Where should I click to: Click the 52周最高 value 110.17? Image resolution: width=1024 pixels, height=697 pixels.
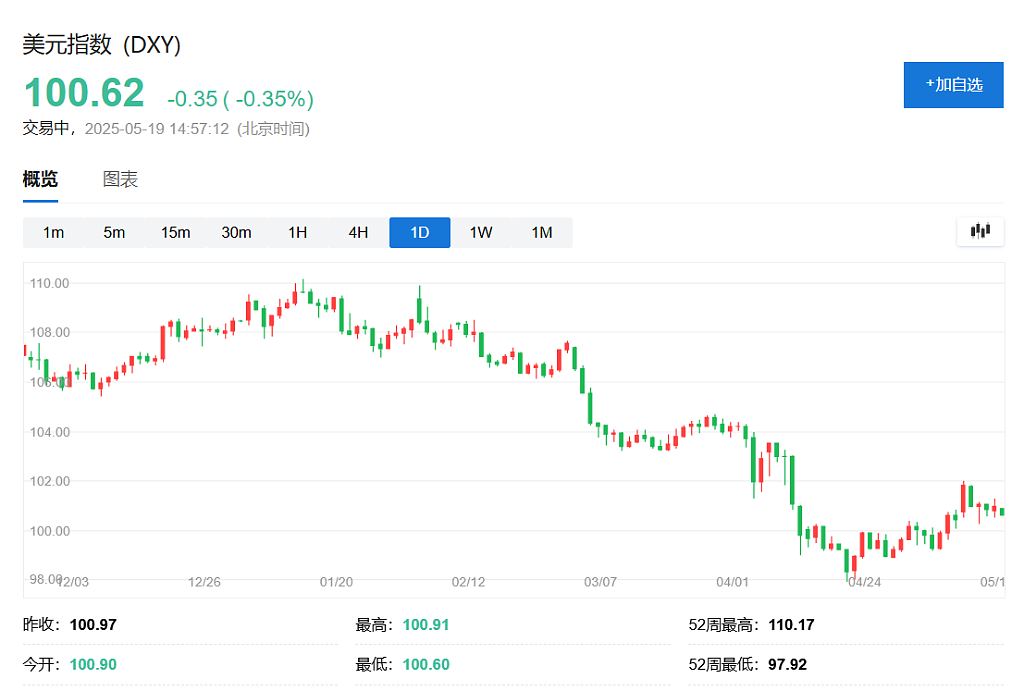792,625
